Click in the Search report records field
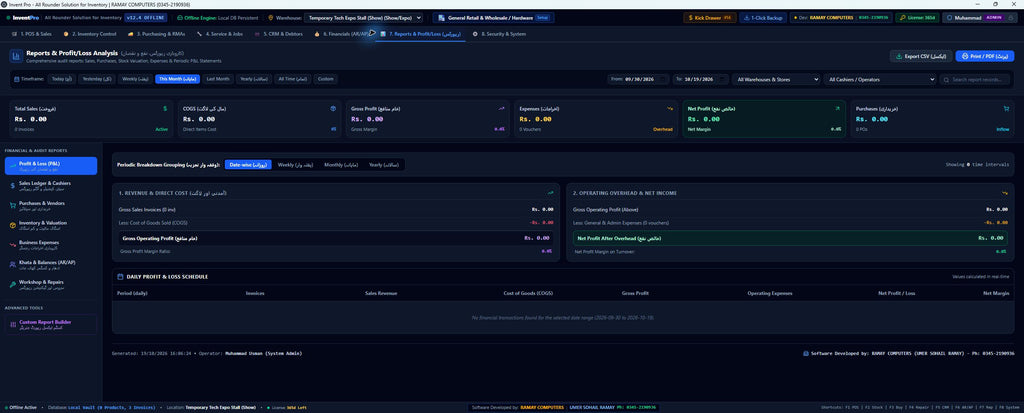Screen dimensions: 1024x413 click(x=974, y=79)
